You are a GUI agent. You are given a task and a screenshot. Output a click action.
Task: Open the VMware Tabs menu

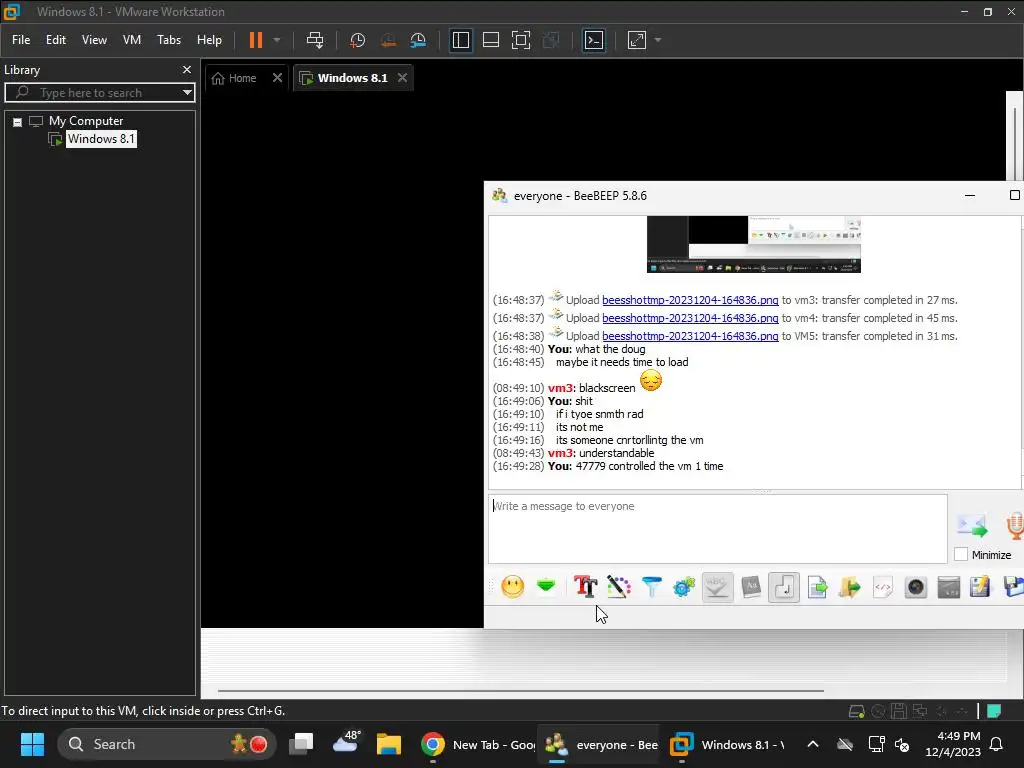pyautogui.click(x=168, y=40)
